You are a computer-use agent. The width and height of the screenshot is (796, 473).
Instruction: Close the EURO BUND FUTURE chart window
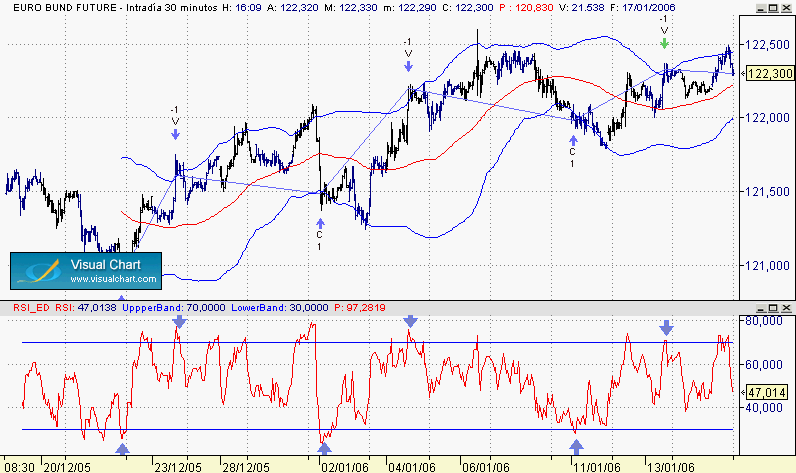[x=786, y=8]
